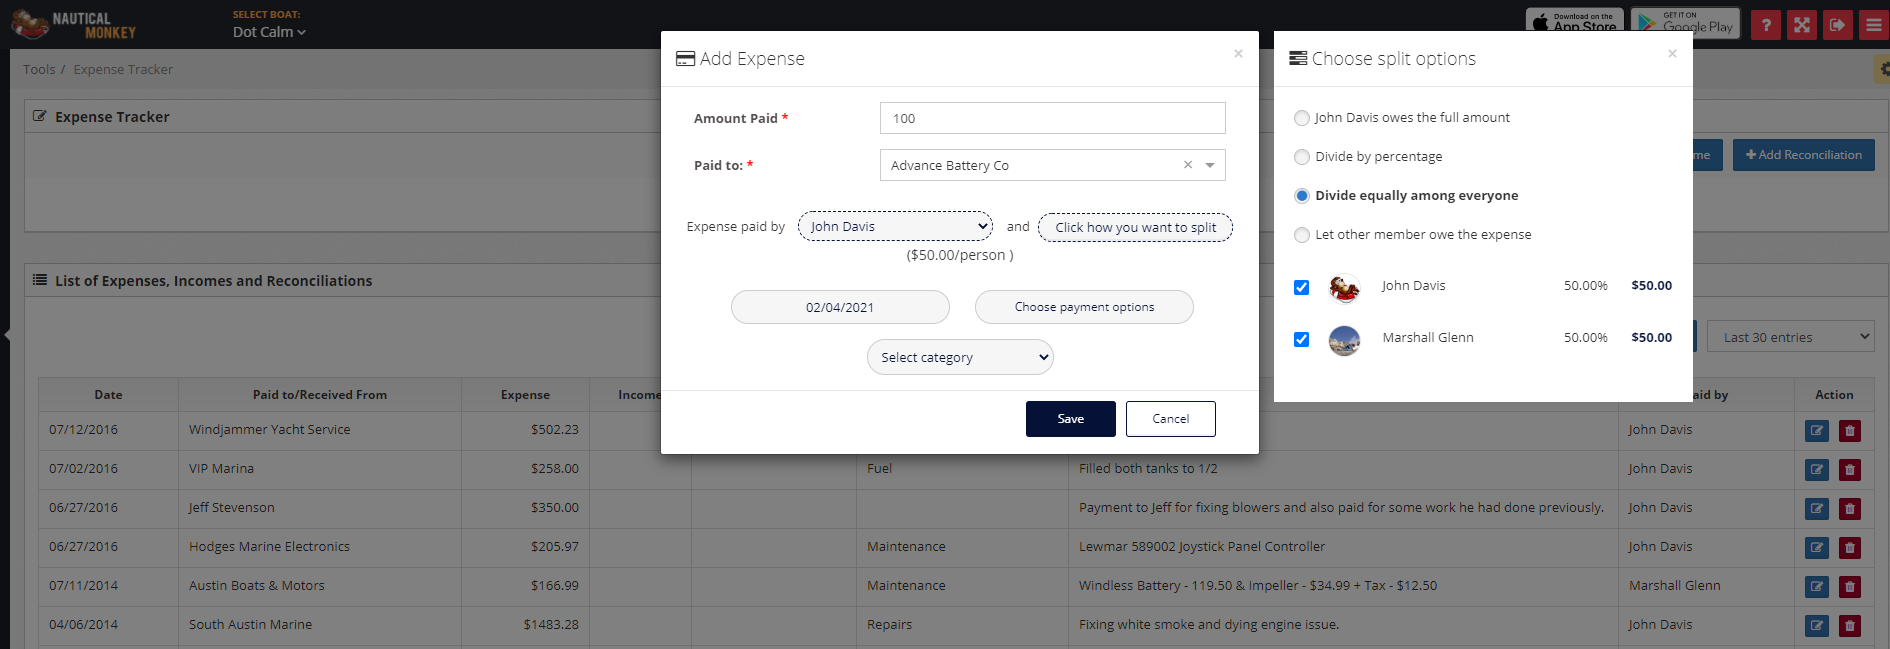The width and height of the screenshot is (1890, 649).
Task: Clear the Advance Battery Co selection
Action: pyautogui.click(x=1188, y=165)
